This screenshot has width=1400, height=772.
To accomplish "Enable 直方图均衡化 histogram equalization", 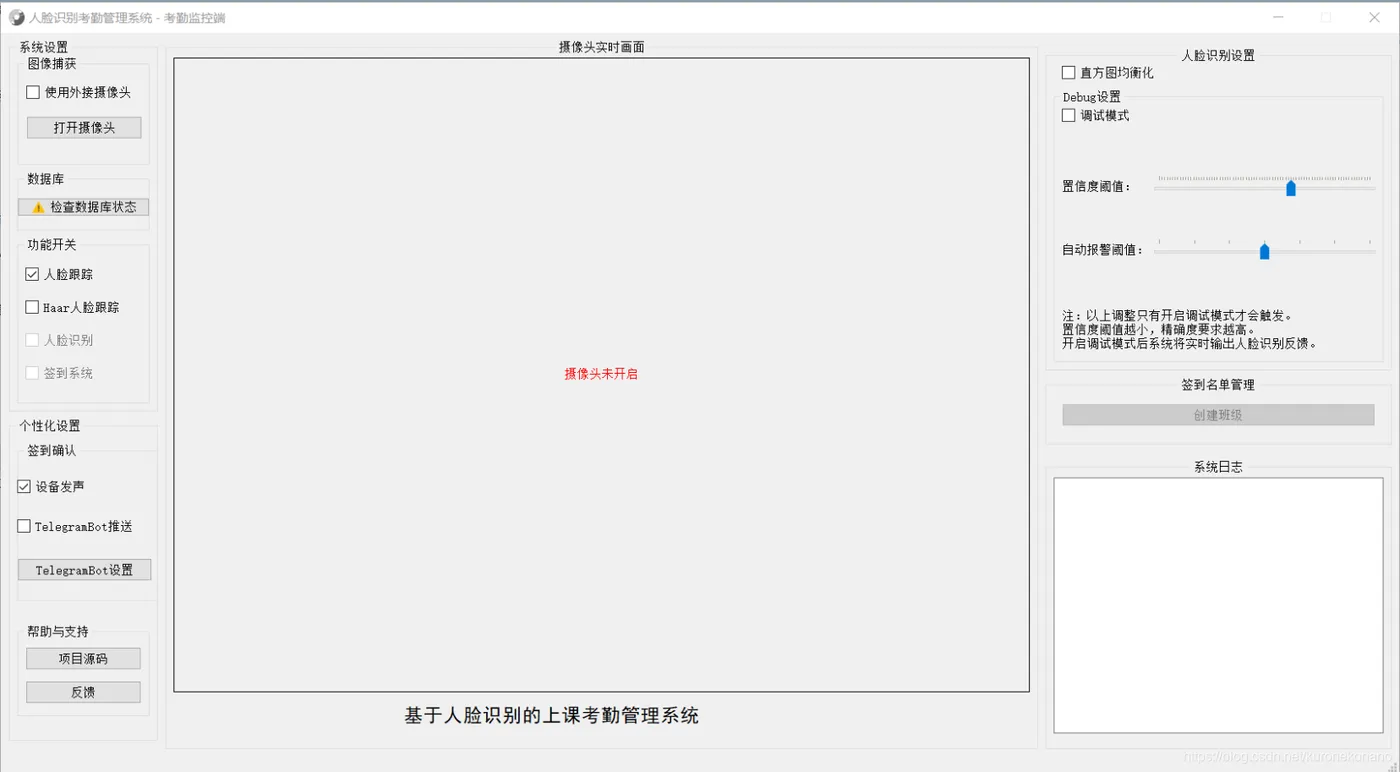I will [x=1068, y=72].
